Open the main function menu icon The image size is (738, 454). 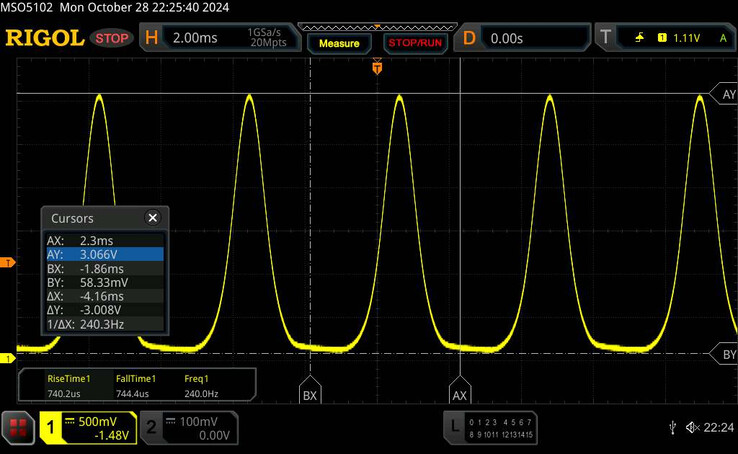(18, 429)
